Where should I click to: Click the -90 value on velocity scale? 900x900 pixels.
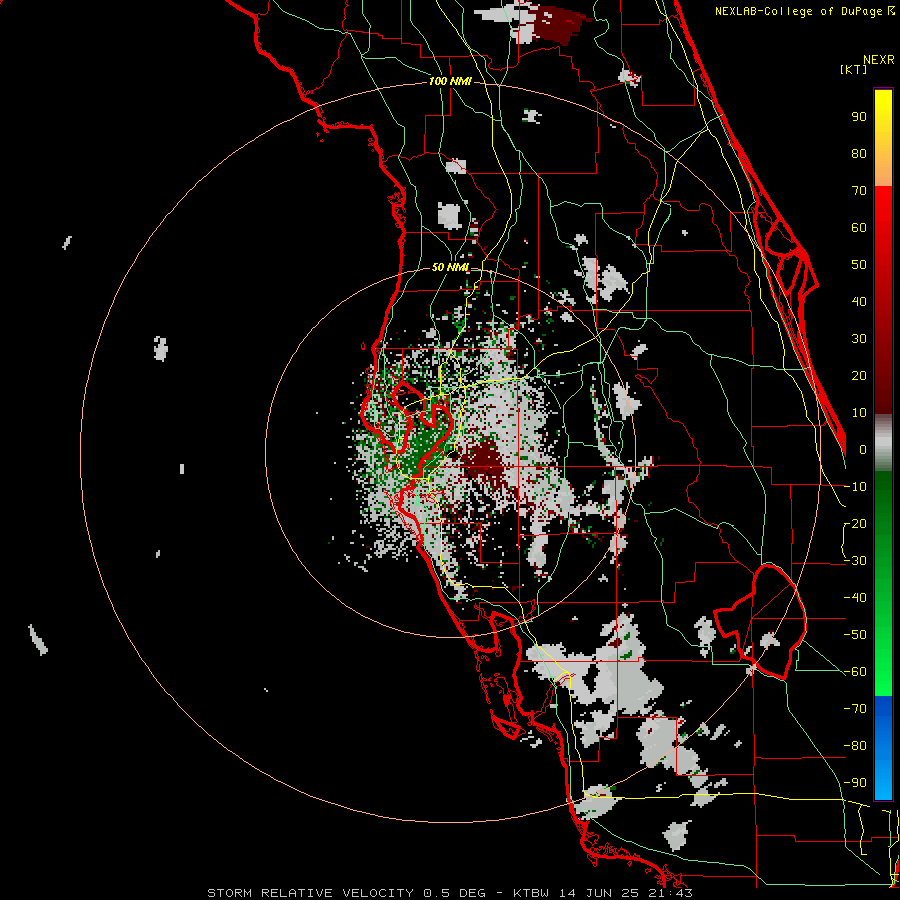[x=855, y=783]
